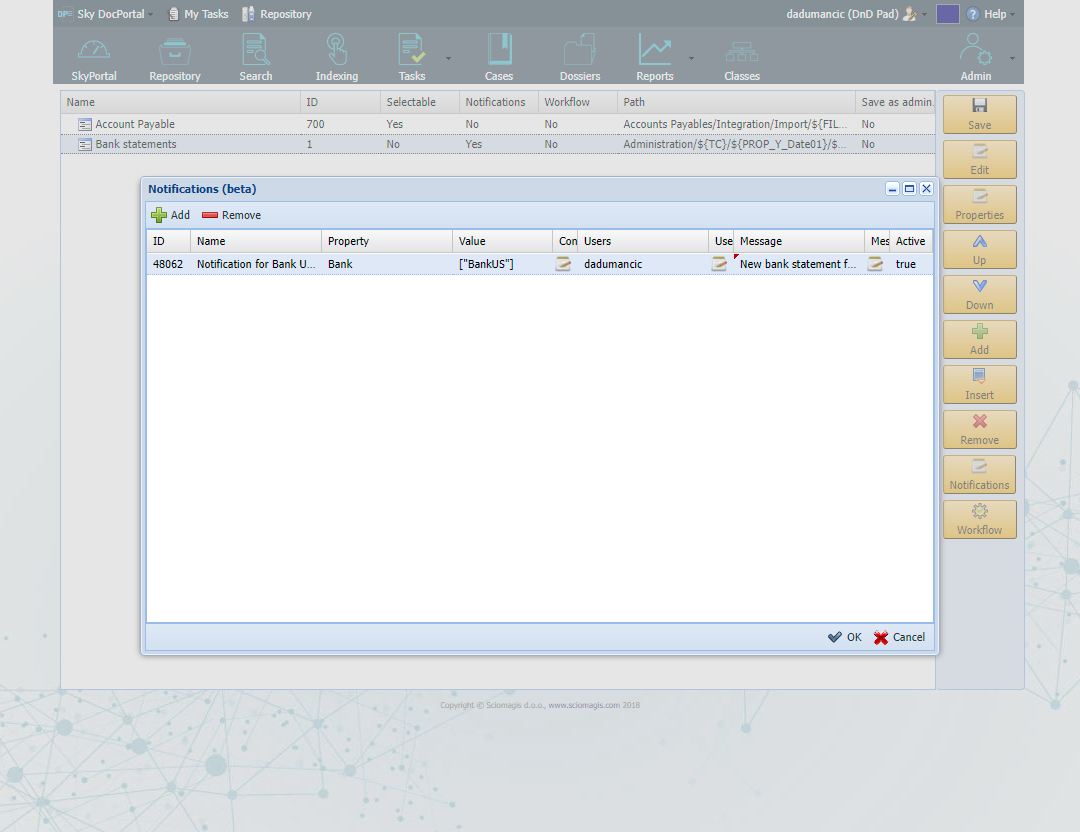Open the SkyPortal dashboard icon
This screenshot has height=832, width=1080.
click(x=94, y=56)
